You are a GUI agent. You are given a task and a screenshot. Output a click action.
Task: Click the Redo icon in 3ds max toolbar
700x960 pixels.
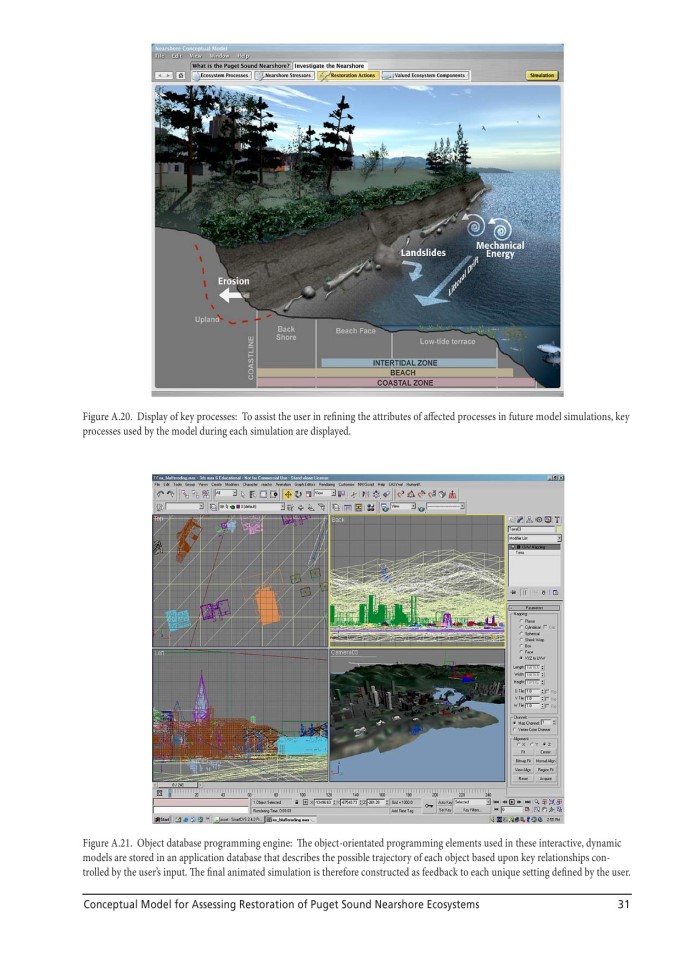tap(170, 495)
